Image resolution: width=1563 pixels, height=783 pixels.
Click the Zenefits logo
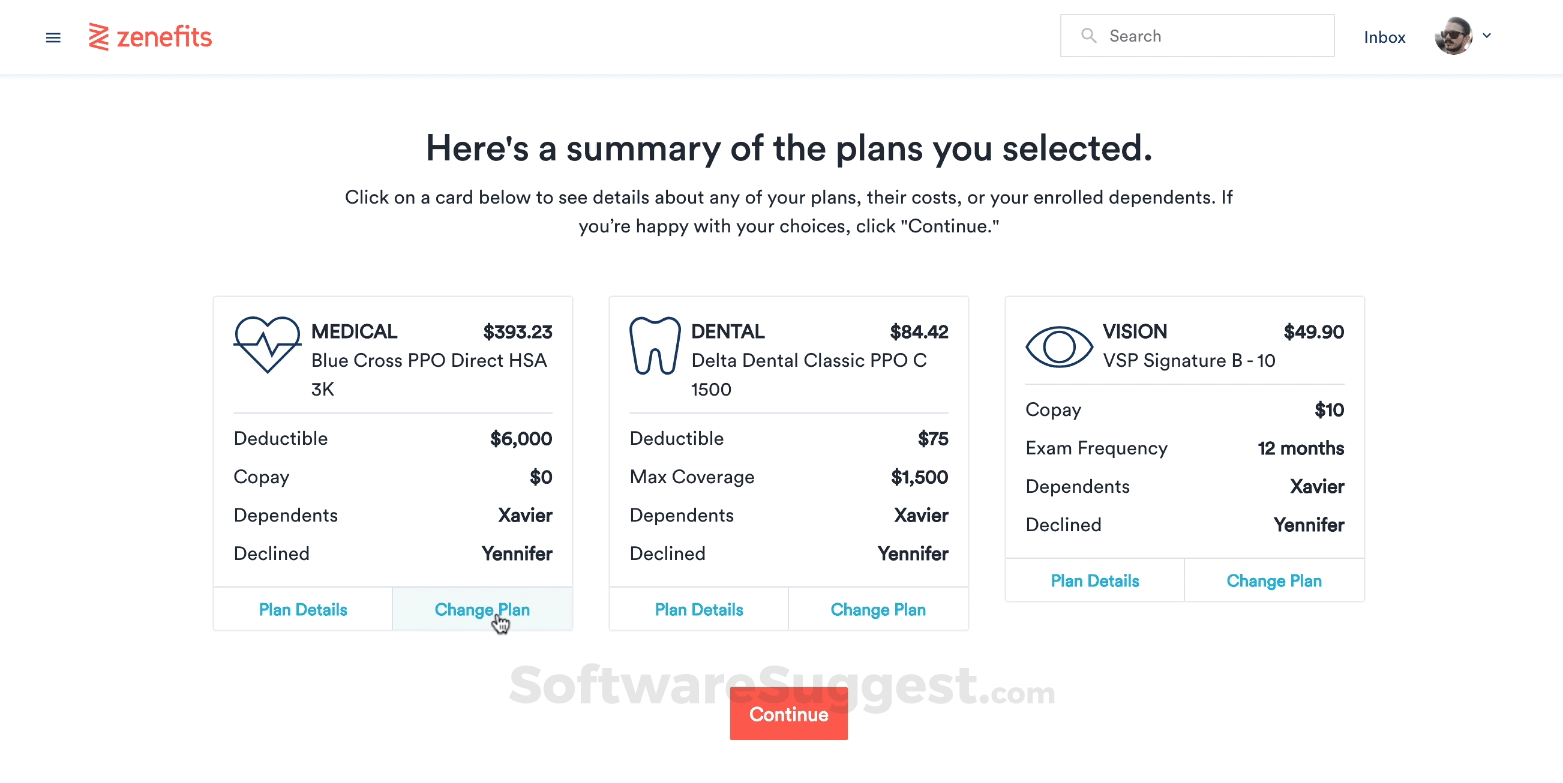point(151,37)
